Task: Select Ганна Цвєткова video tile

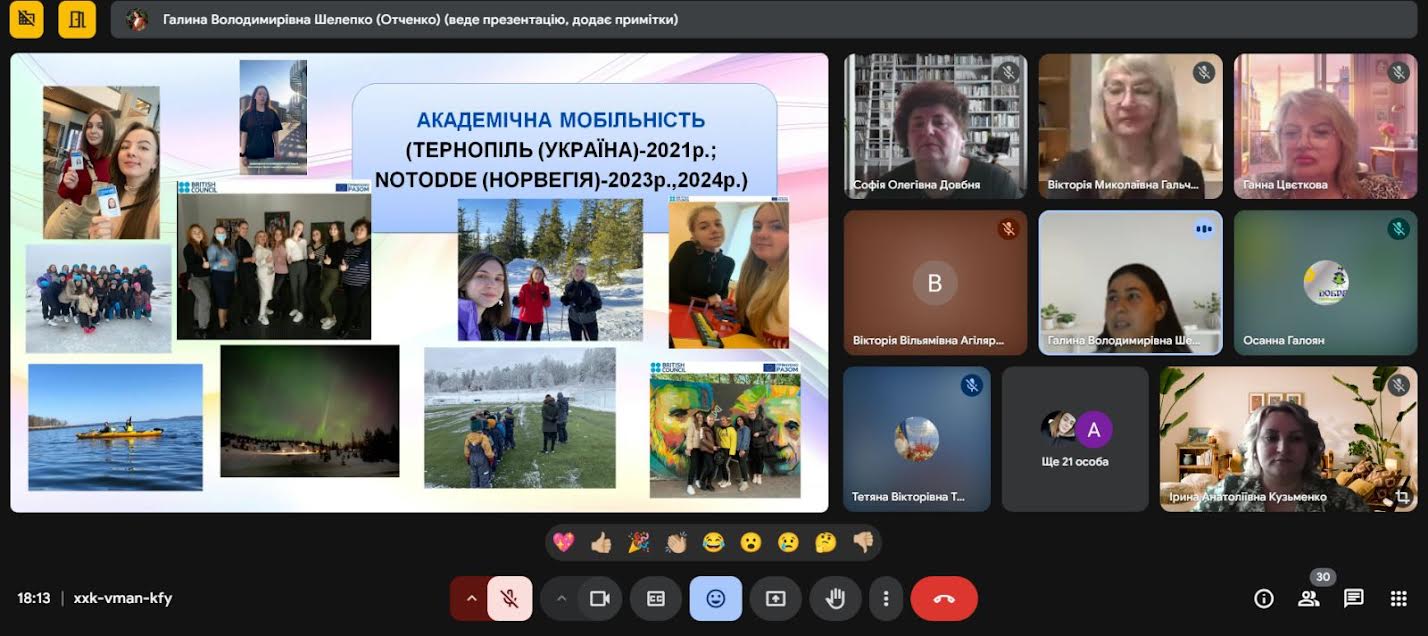Action: click(x=1326, y=126)
